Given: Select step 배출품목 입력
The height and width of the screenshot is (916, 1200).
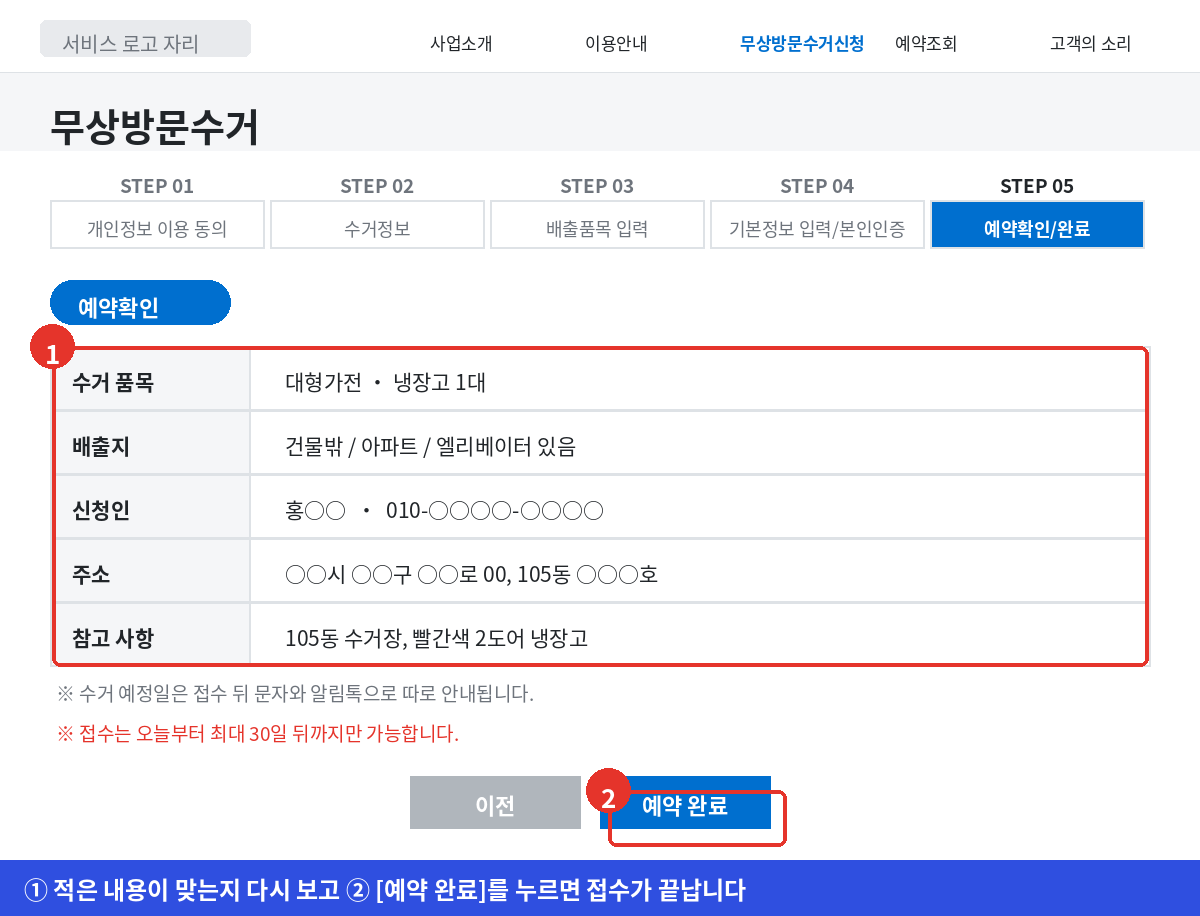Looking at the screenshot, I should click(597, 225).
